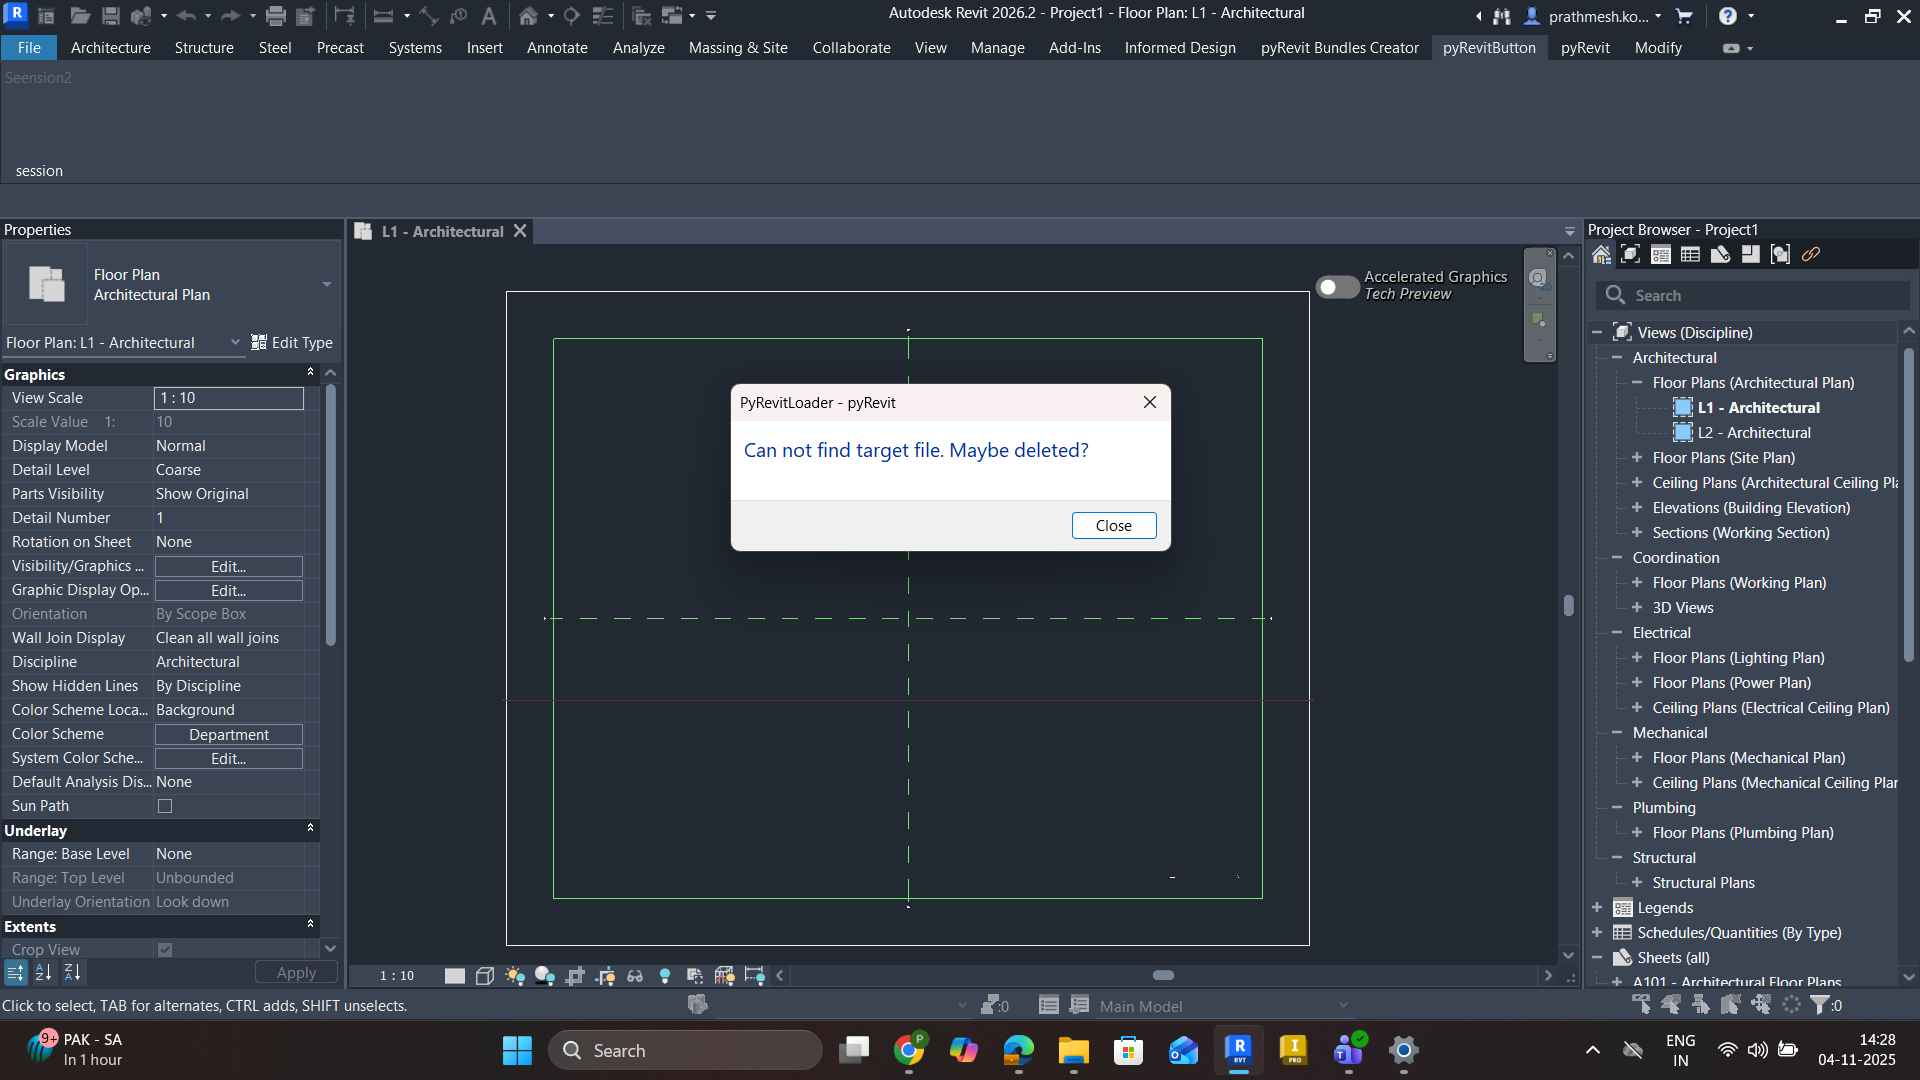
Task: Open the Annotate ribbon tab
Action: [x=557, y=48]
